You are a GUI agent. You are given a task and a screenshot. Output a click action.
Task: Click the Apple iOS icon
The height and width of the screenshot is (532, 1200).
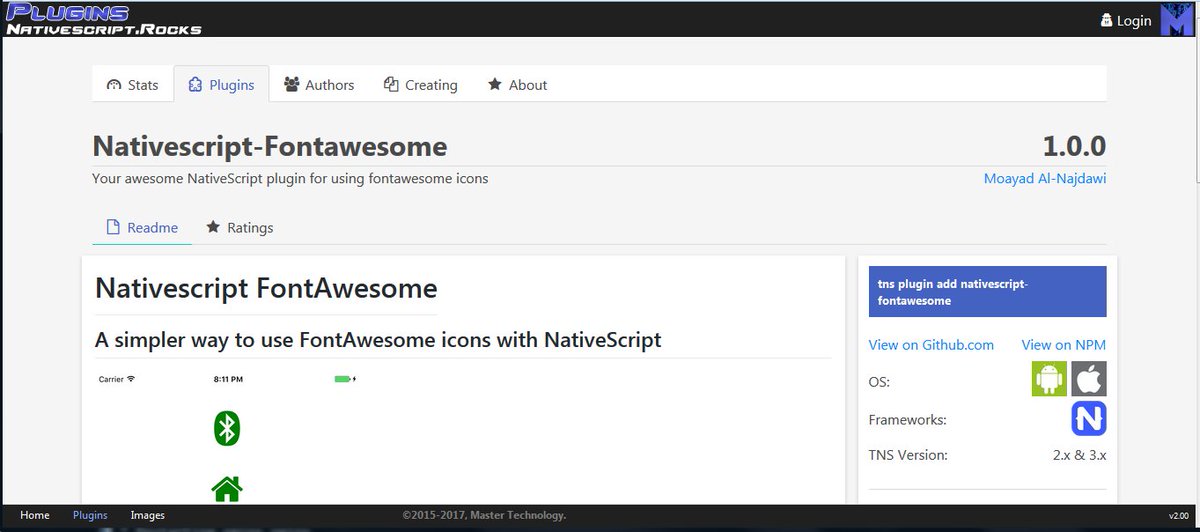[1089, 380]
